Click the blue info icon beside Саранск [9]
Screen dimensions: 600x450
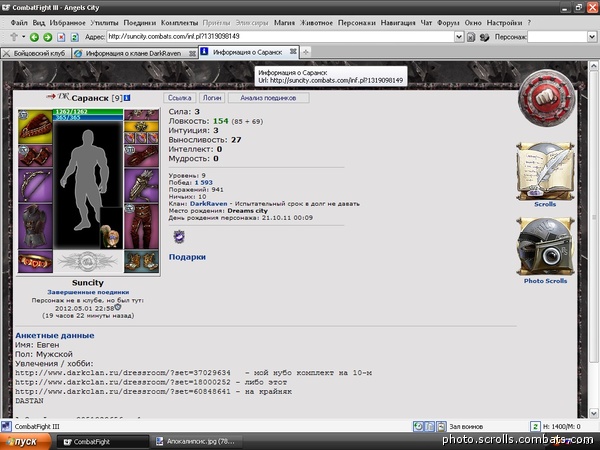click(127, 98)
